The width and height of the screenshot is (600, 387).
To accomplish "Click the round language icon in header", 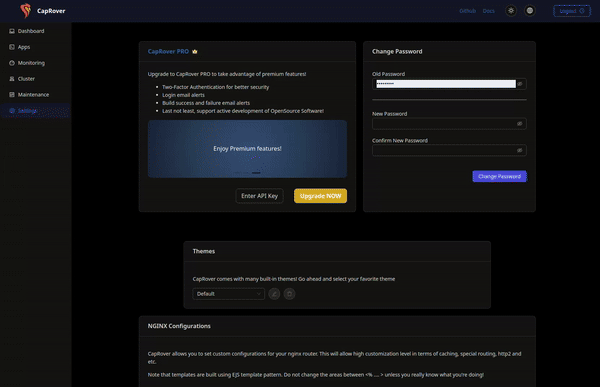I will point(530,11).
